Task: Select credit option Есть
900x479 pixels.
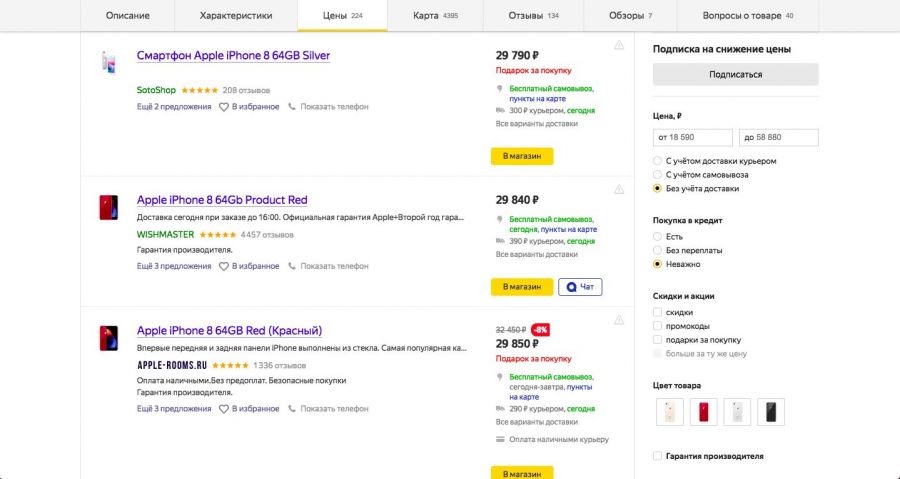Action: pos(657,237)
